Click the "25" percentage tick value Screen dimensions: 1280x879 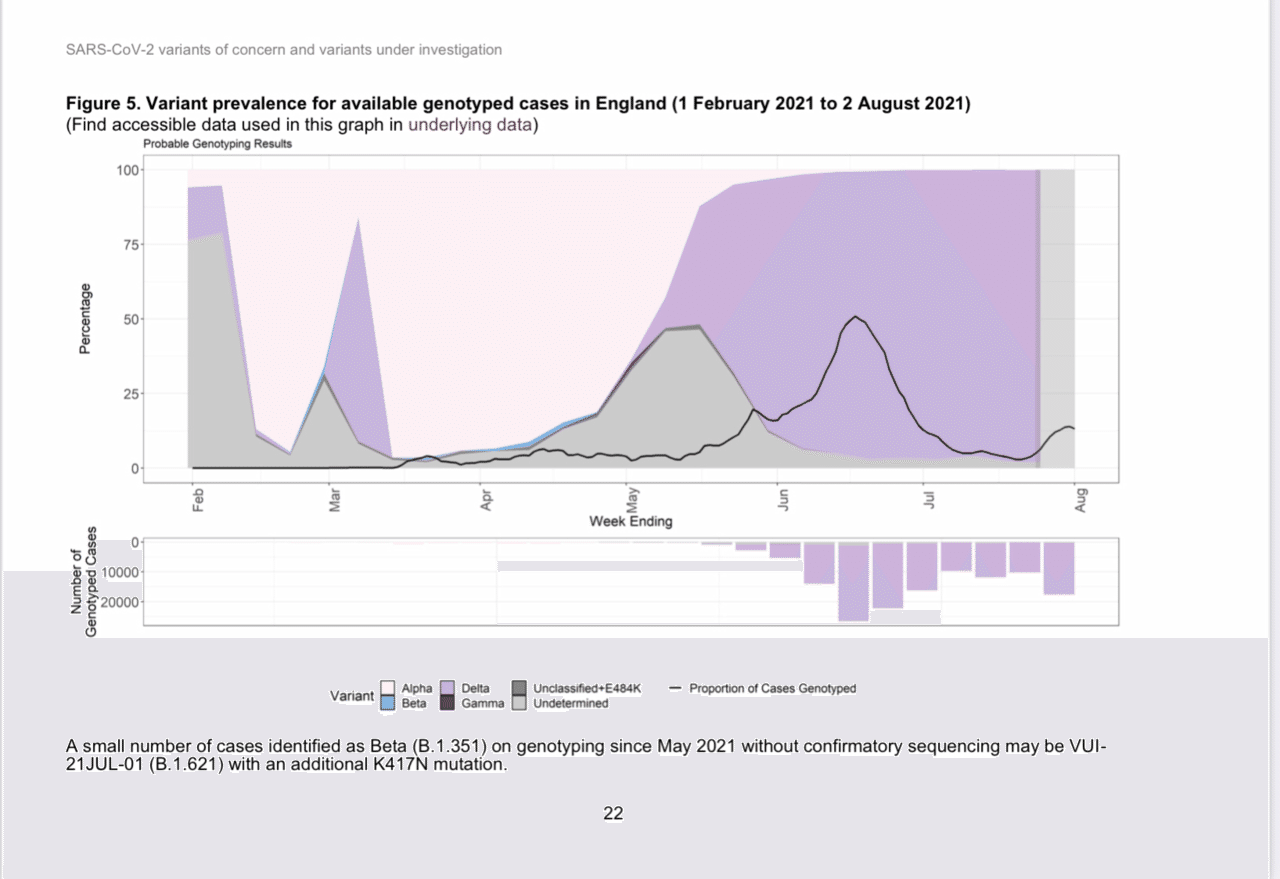(131, 394)
